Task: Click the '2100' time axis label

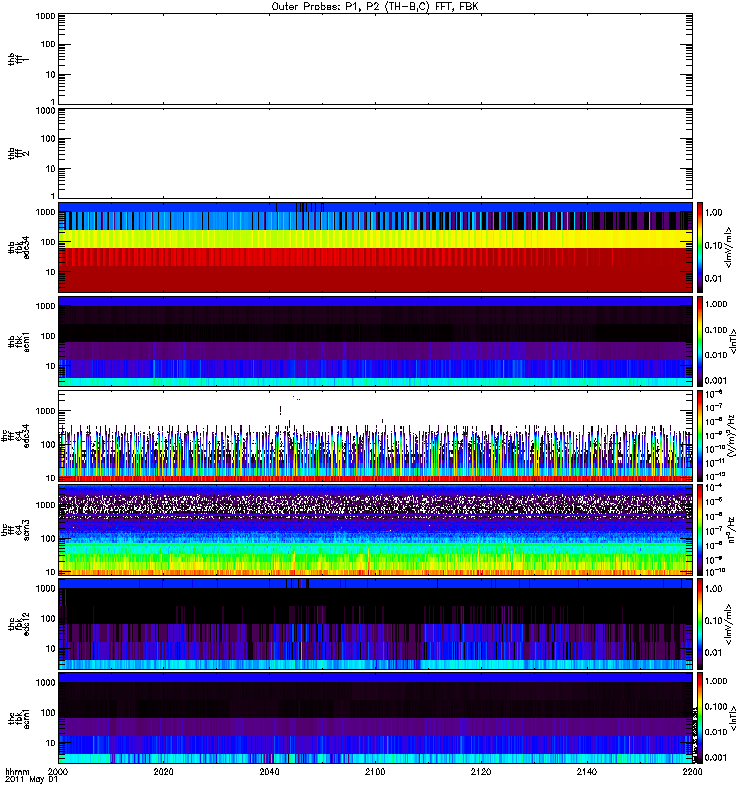Action: 375,771
